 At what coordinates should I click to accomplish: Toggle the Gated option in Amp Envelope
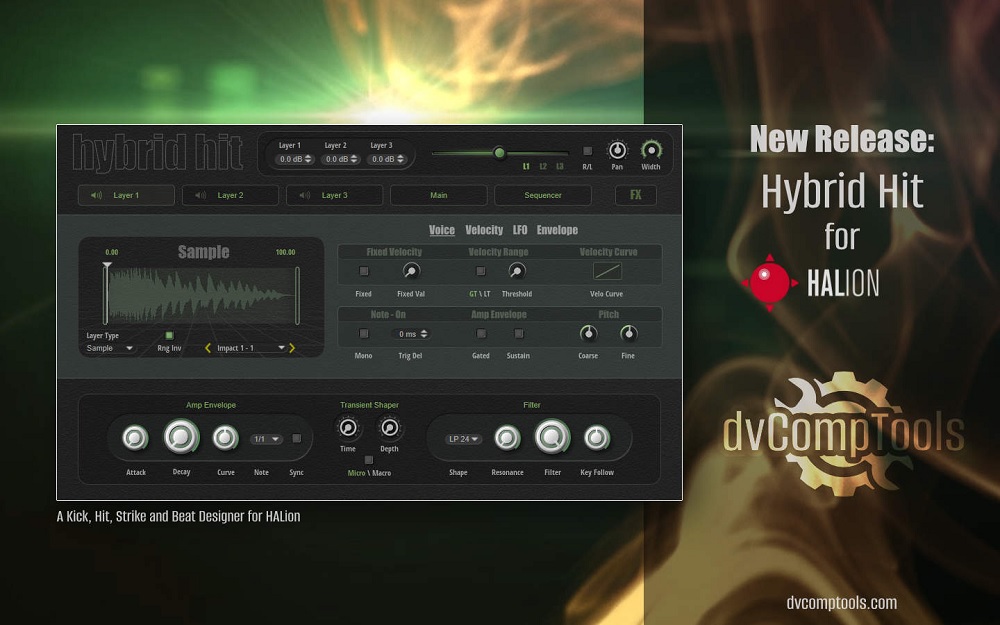coord(480,332)
